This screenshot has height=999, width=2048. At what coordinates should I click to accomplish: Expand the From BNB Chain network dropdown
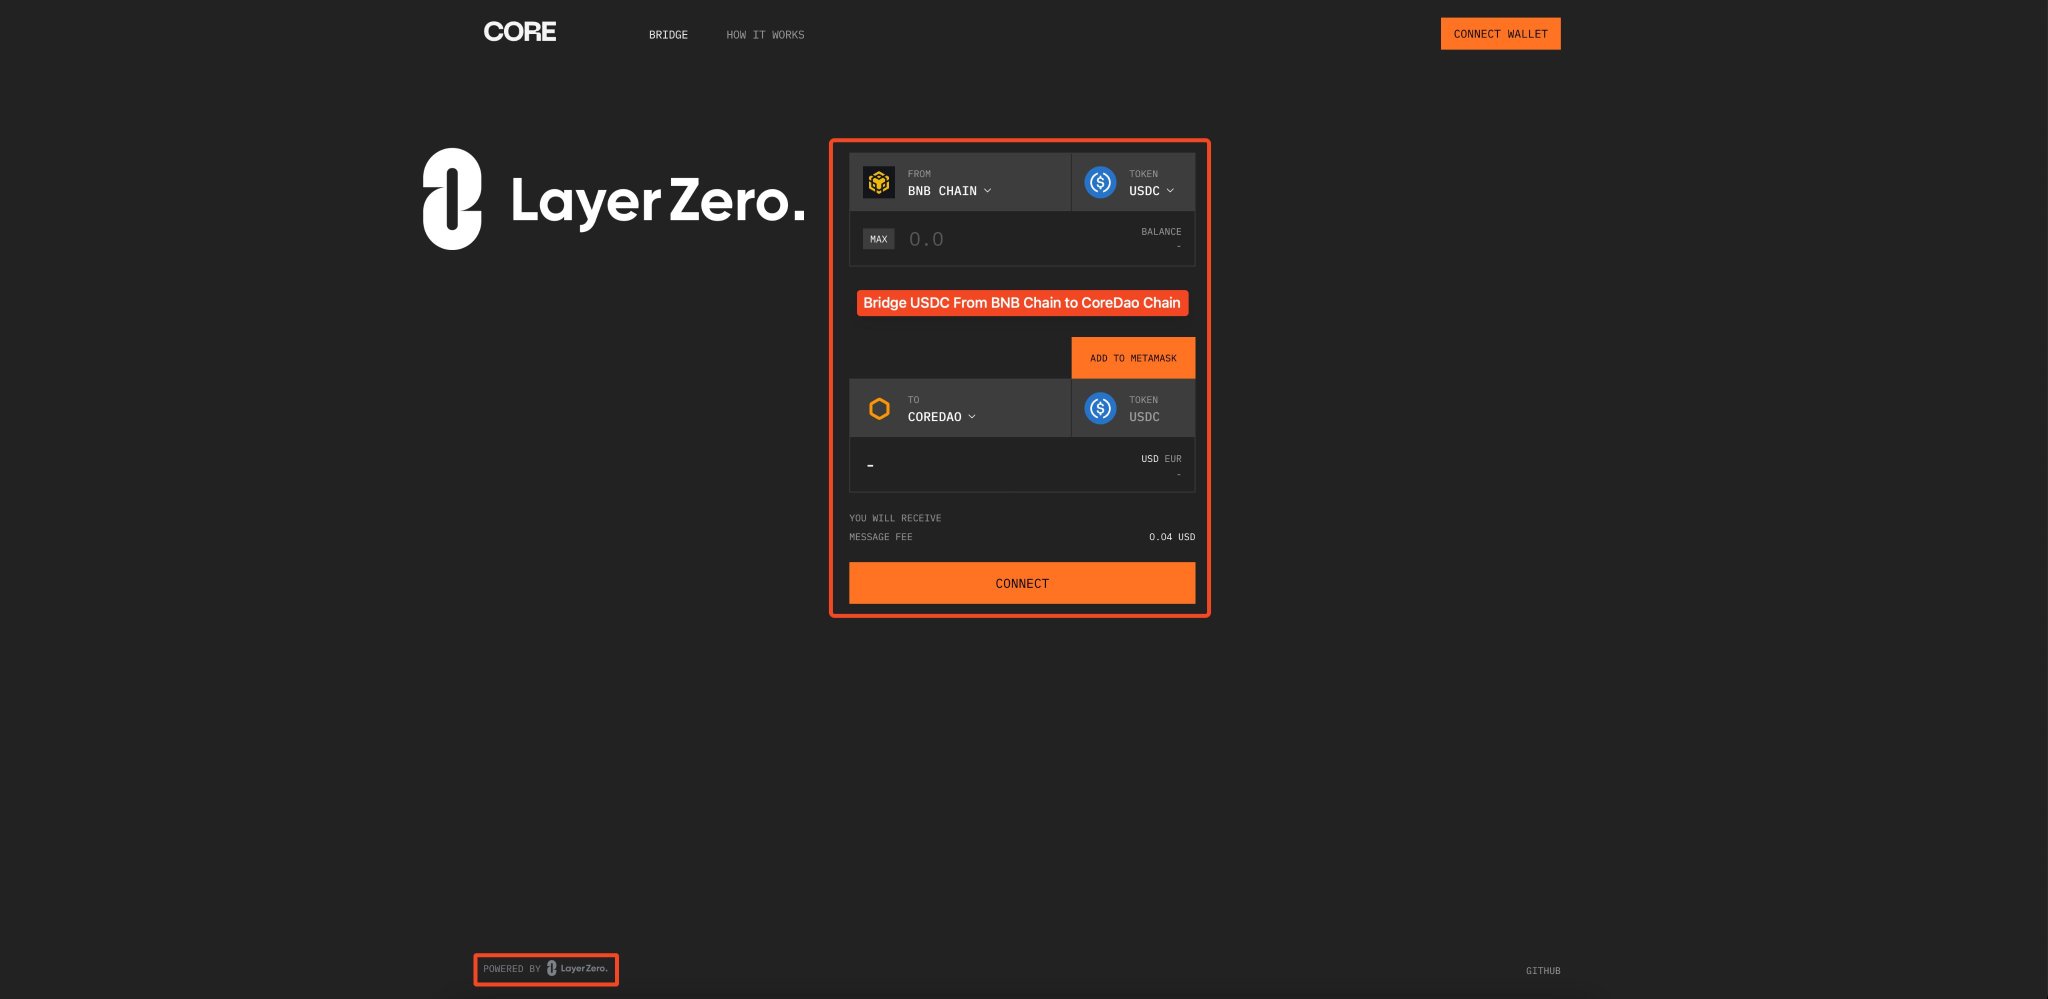[960, 182]
